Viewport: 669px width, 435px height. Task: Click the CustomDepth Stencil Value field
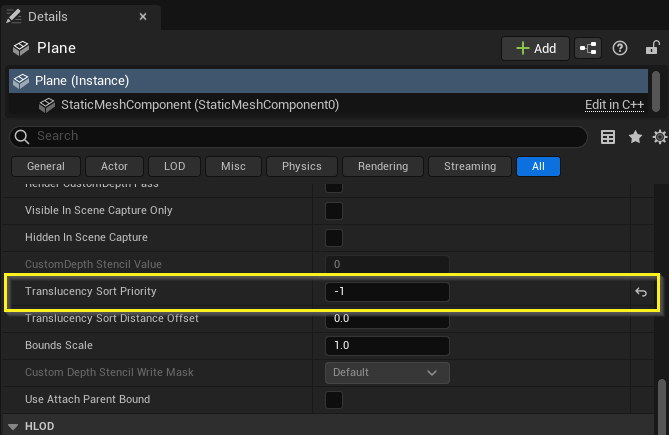click(387, 264)
